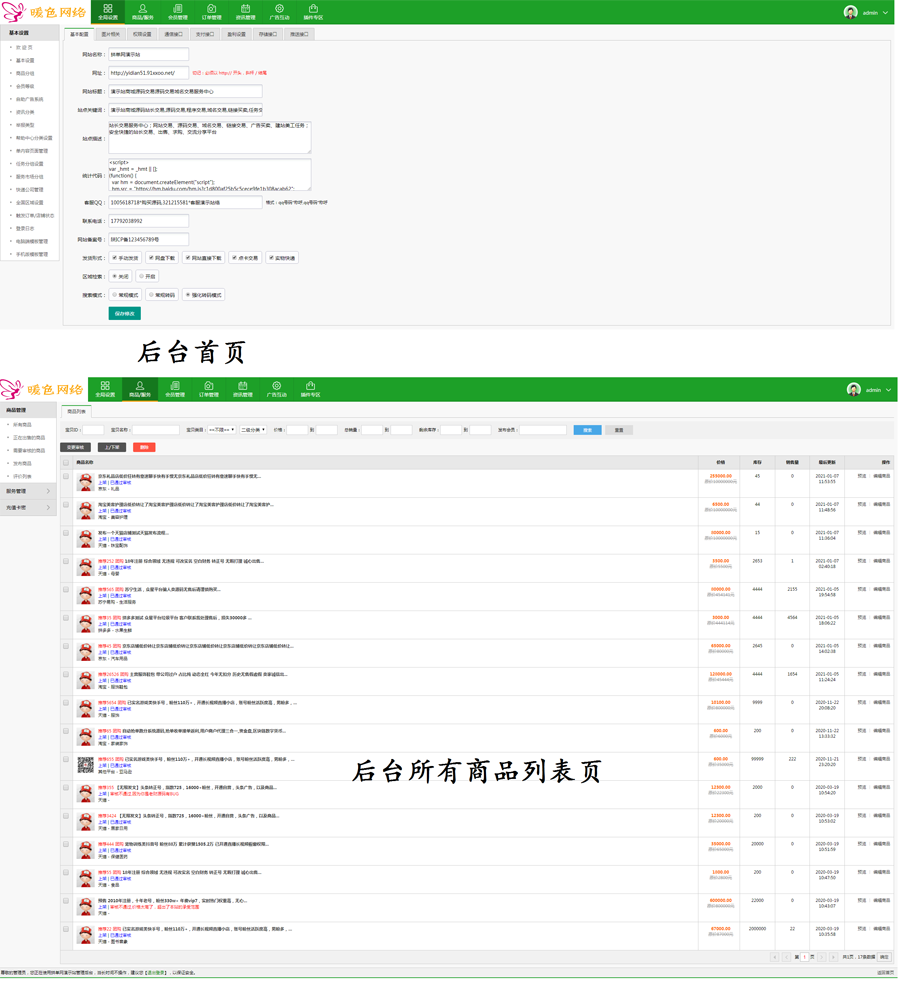Open the admin dropdown arrow in the top header

click(x=886, y=13)
